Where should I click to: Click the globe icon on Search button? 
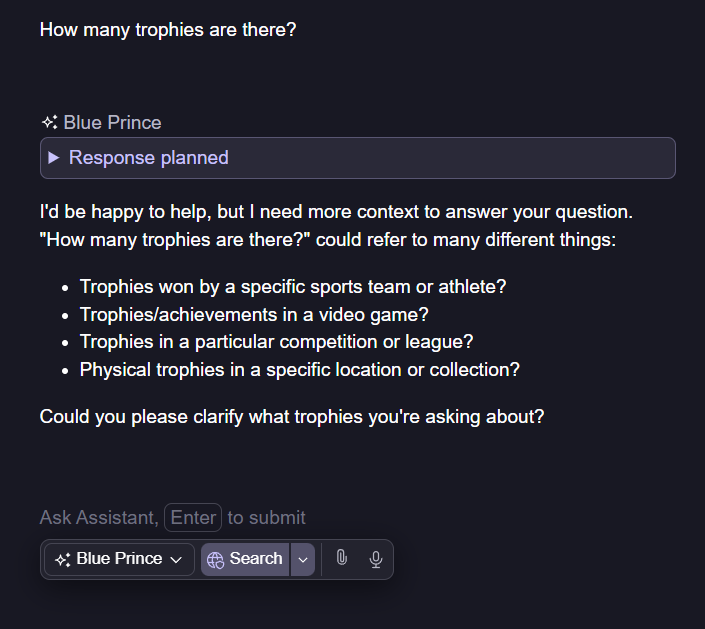pyautogui.click(x=215, y=560)
